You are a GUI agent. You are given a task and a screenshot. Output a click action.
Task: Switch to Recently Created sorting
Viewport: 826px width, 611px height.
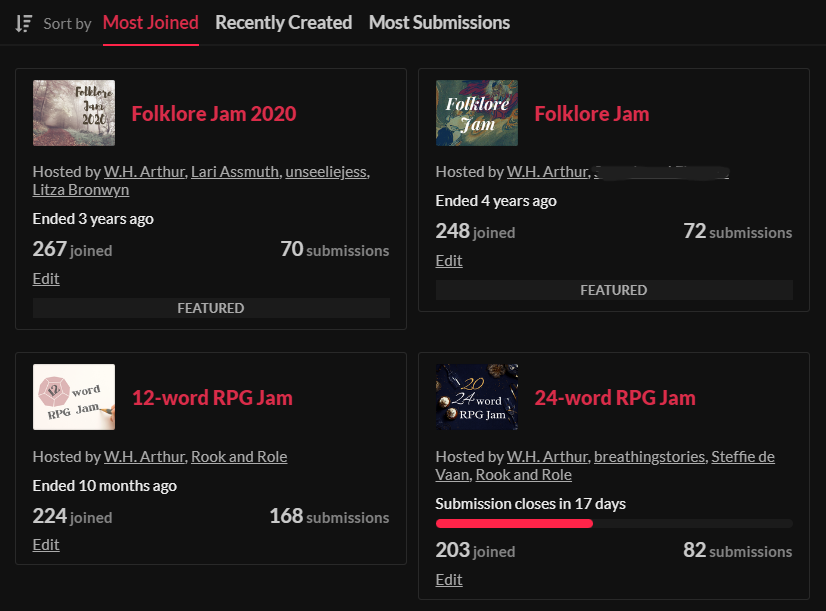[283, 23]
